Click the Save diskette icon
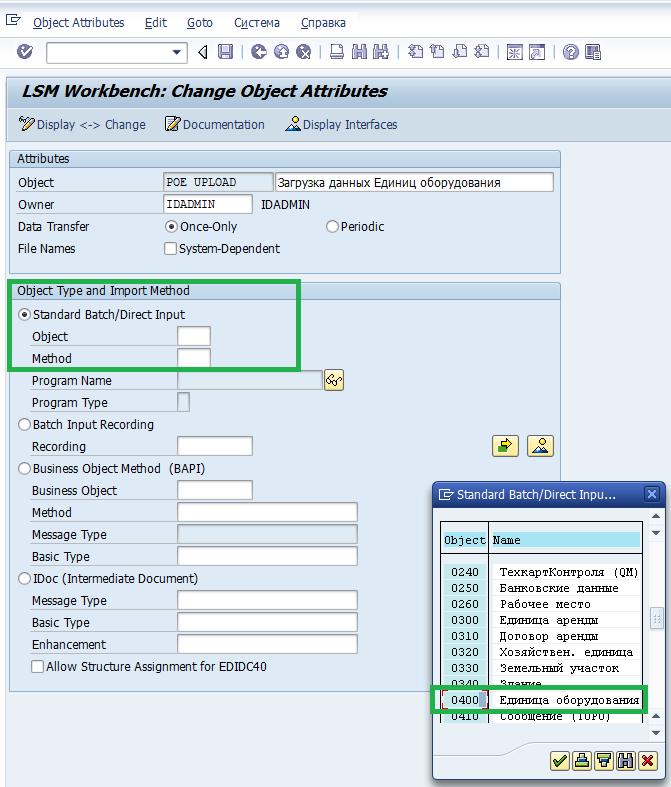This screenshot has height=787, width=671. coord(225,52)
